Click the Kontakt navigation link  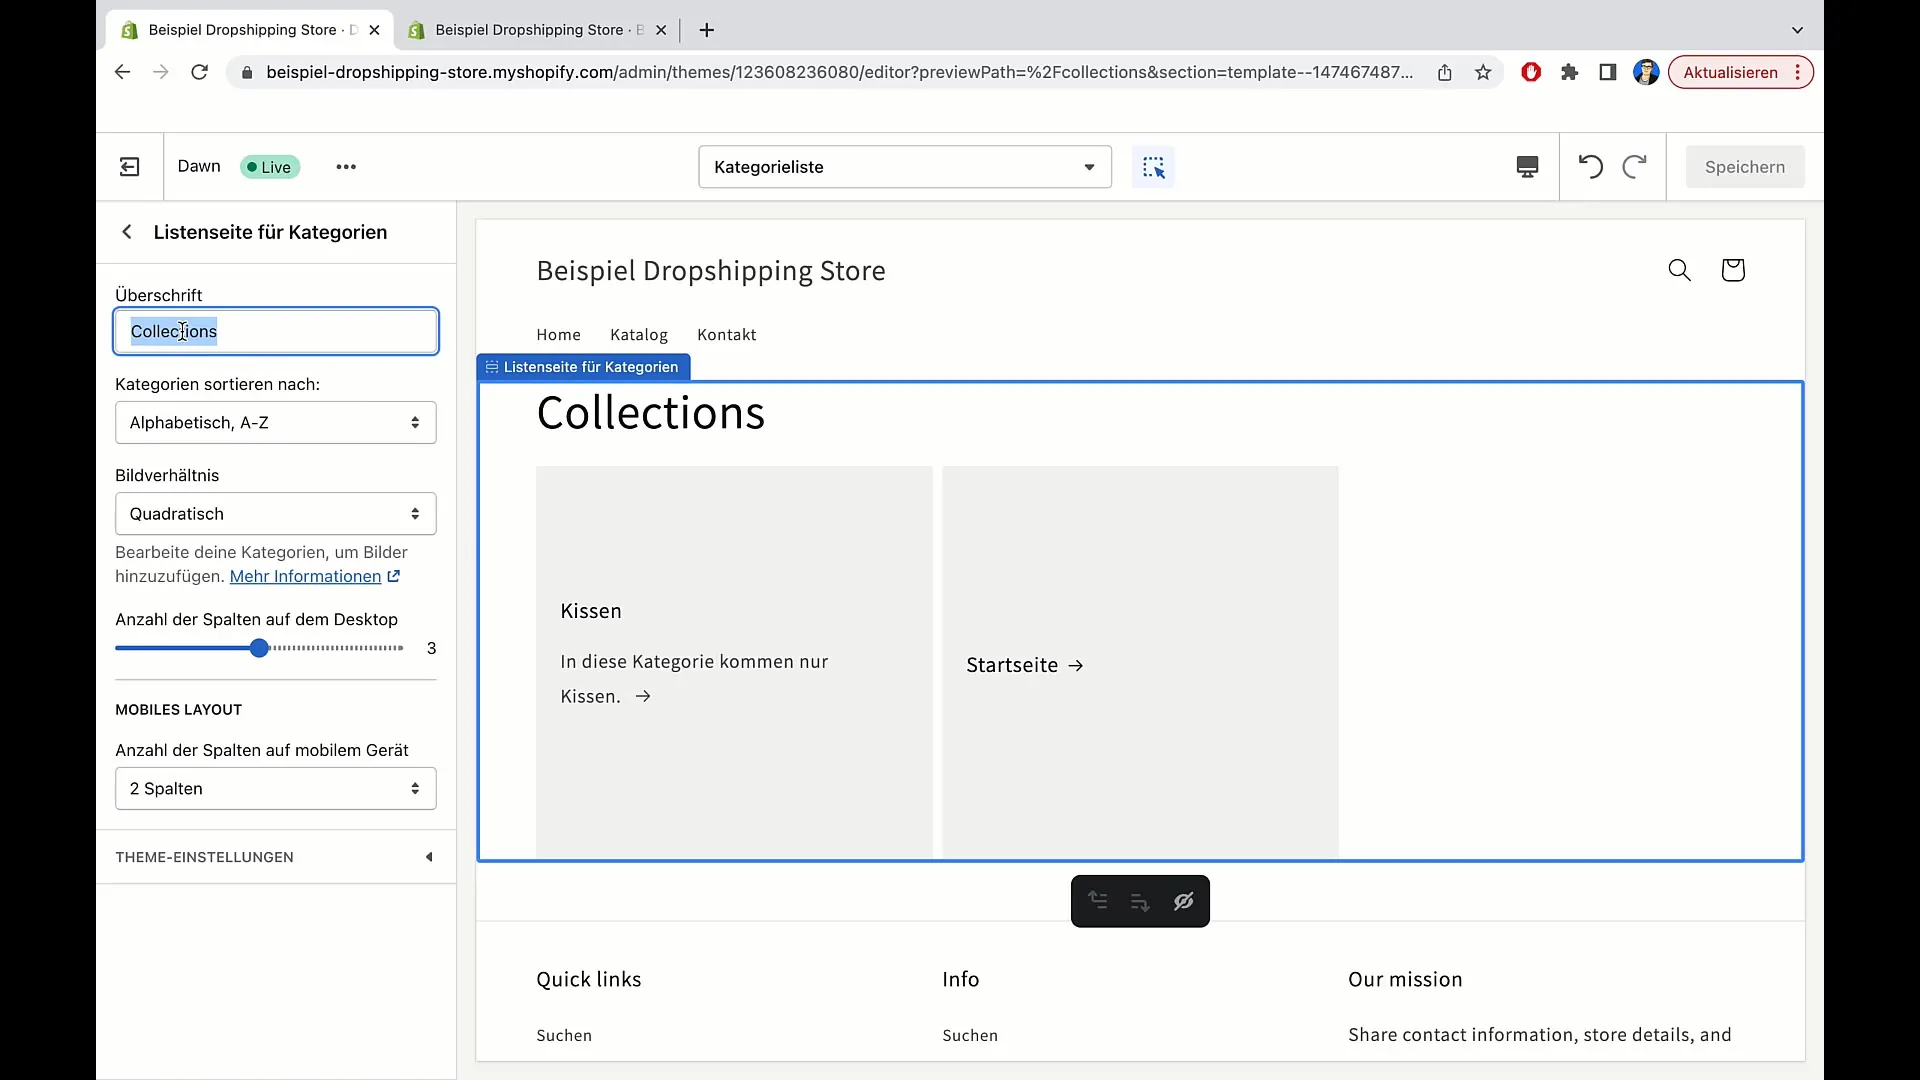(x=727, y=335)
